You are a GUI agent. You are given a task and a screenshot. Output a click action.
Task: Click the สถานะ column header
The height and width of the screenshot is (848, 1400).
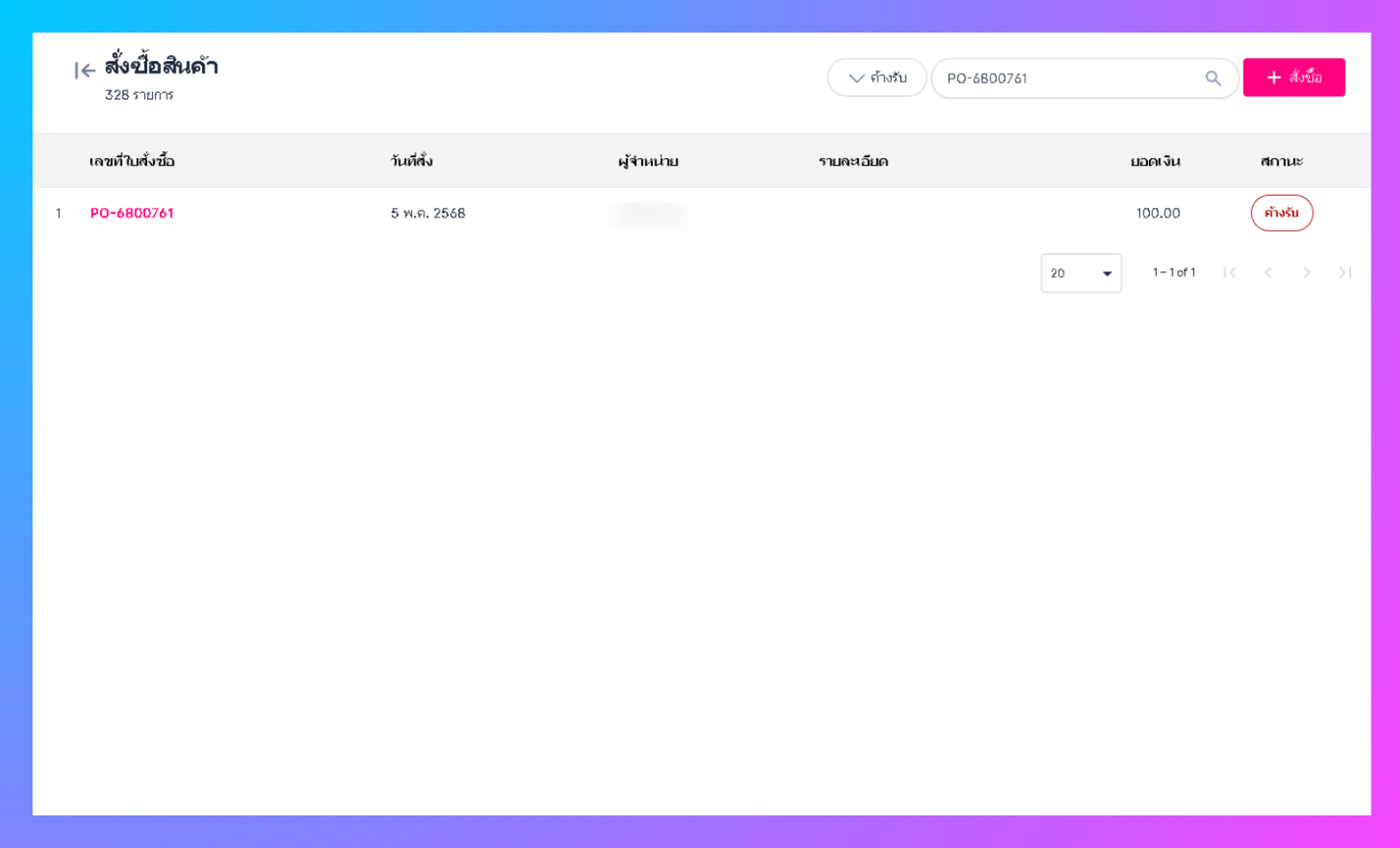(1282, 161)
